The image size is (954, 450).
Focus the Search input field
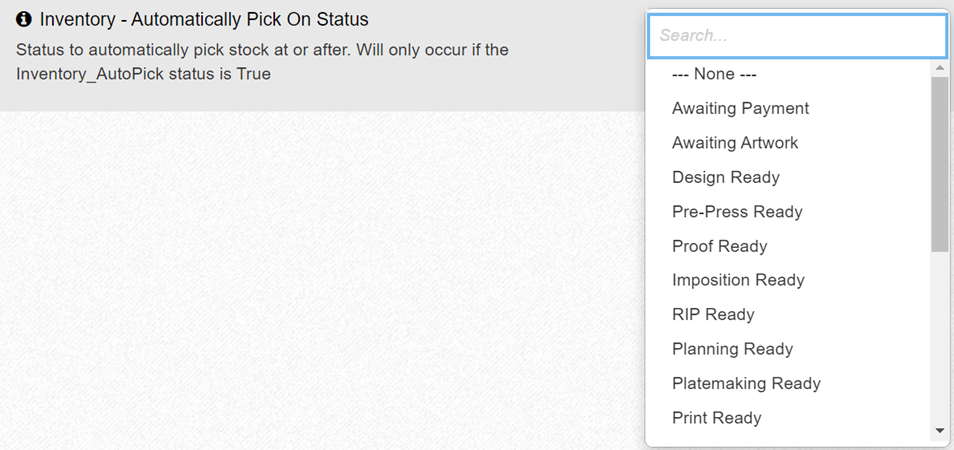(x=796, y=35)
